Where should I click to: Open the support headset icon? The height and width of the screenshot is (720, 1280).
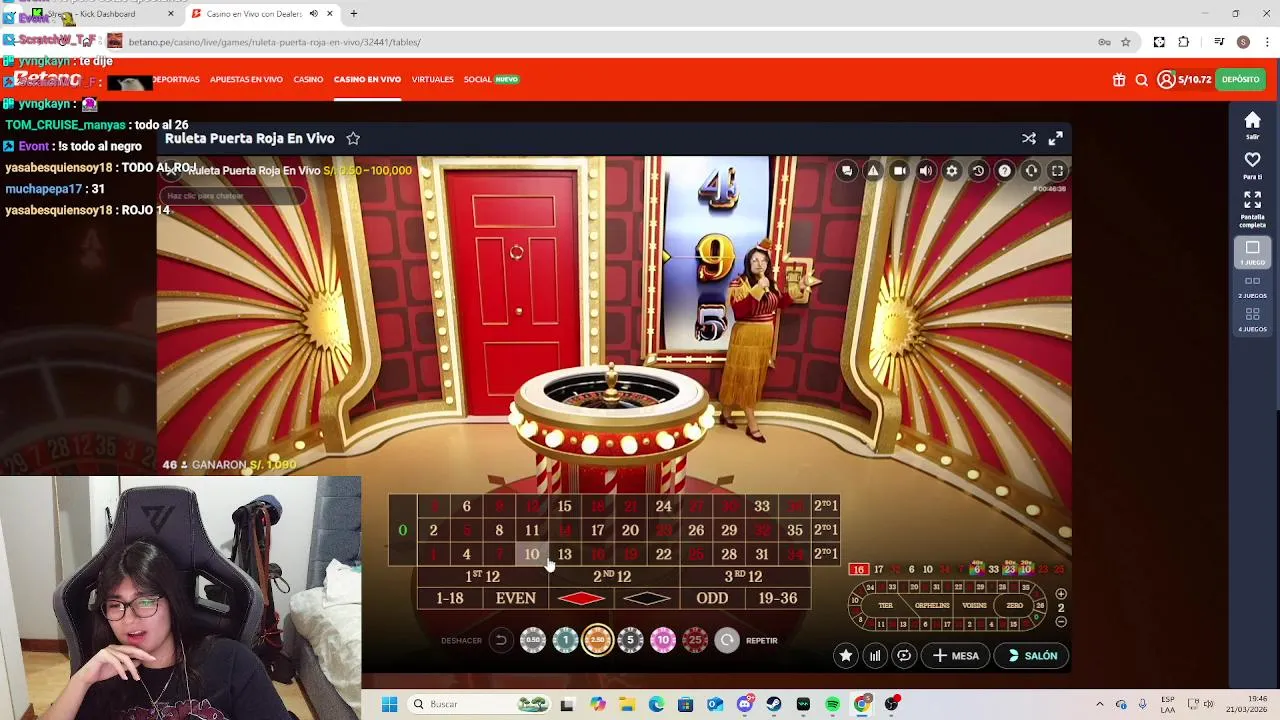1031,171
